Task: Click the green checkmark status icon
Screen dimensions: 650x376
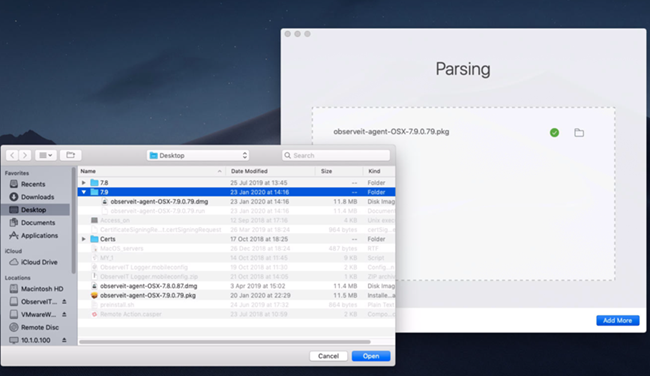Action: (x=554, y=133)
